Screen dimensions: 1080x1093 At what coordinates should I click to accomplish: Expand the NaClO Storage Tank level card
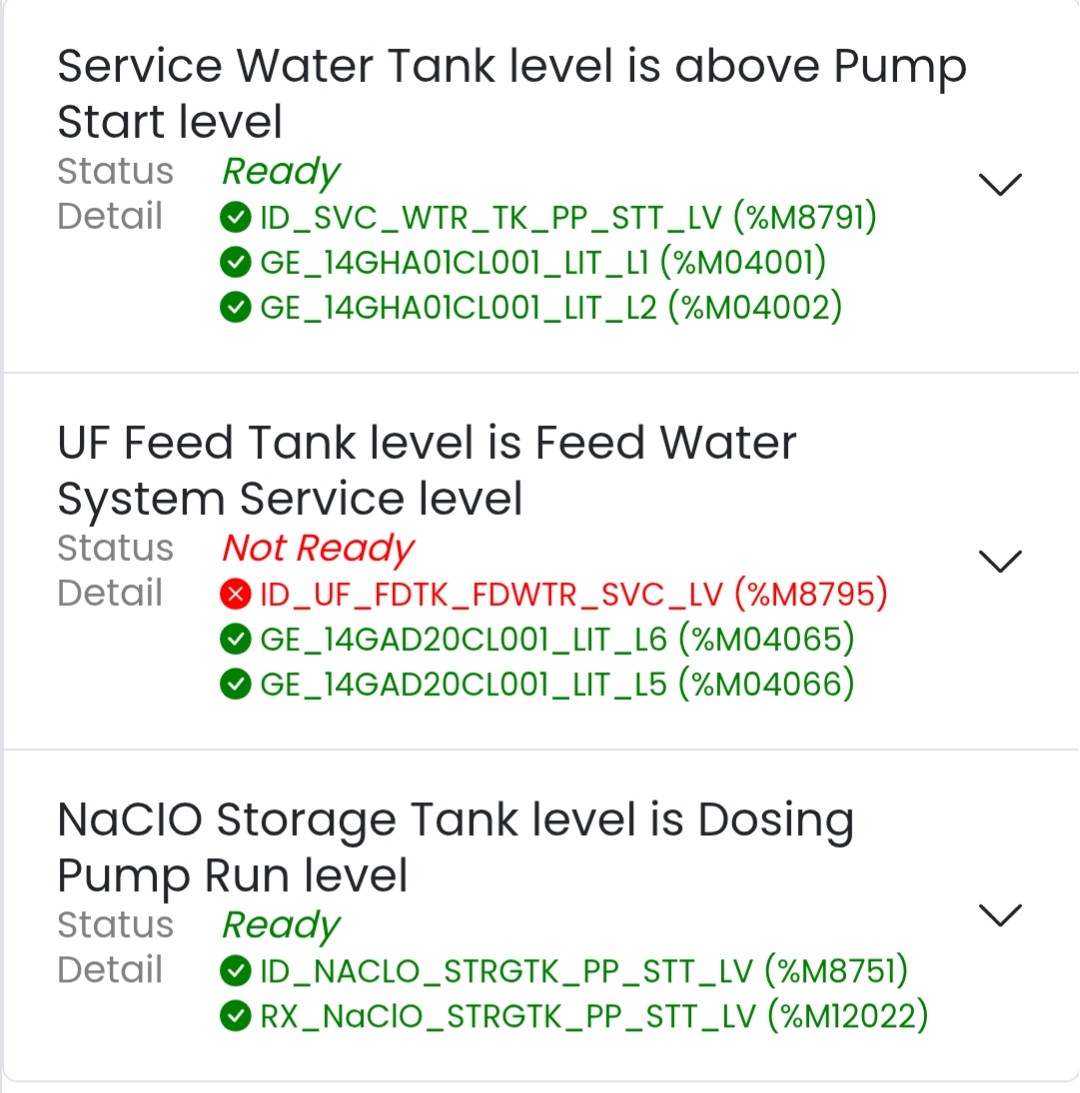pos(999,914)
